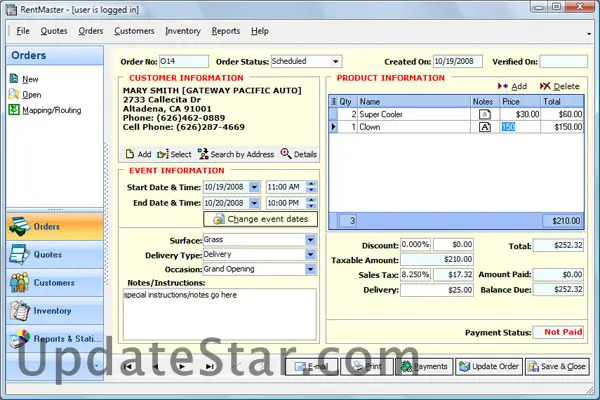
Task: Click the New order icon in sidebar
Action: click(13, 79)
